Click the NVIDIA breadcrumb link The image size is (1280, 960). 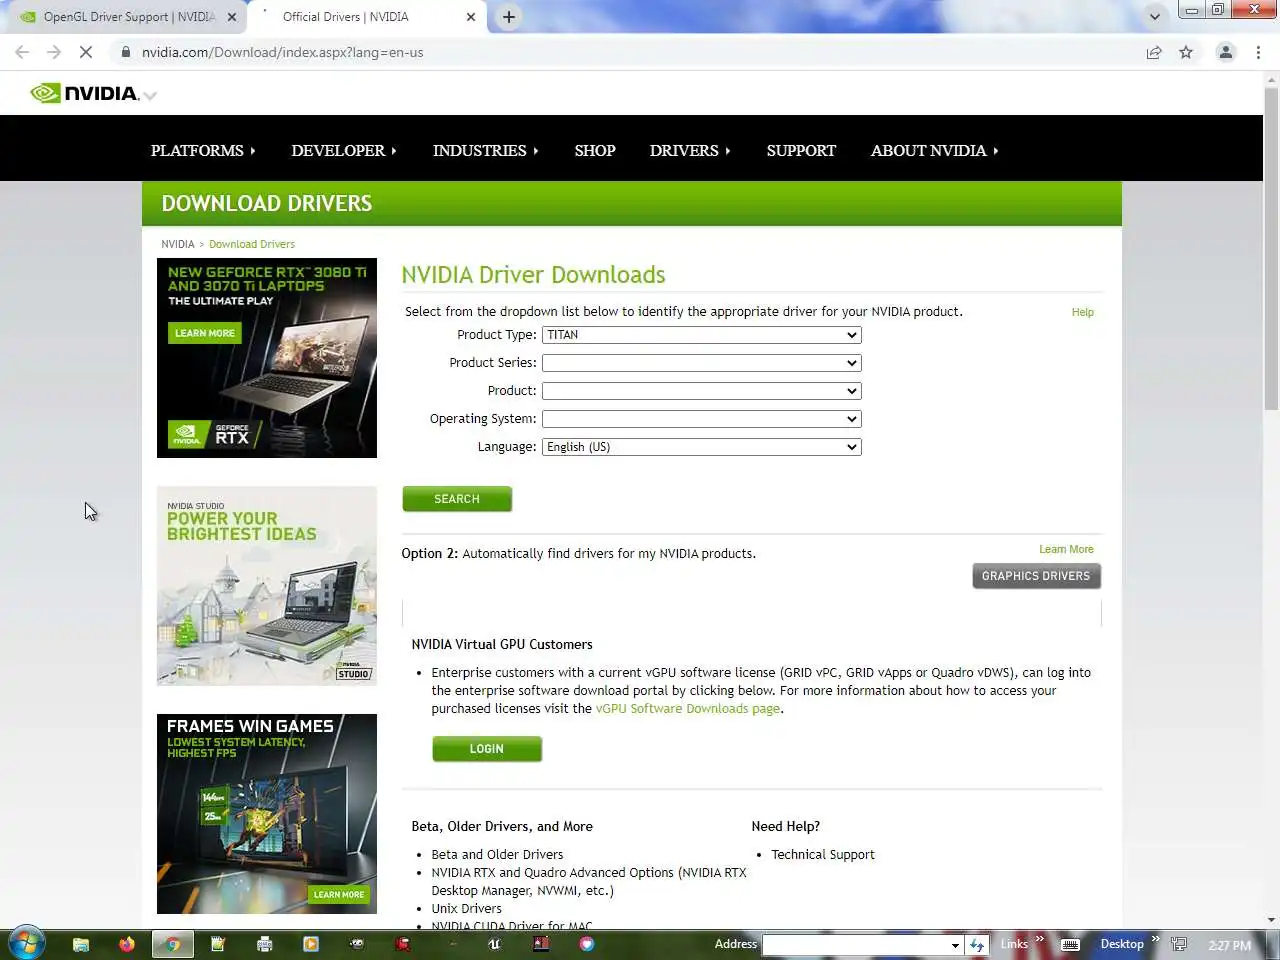(178, 244)
